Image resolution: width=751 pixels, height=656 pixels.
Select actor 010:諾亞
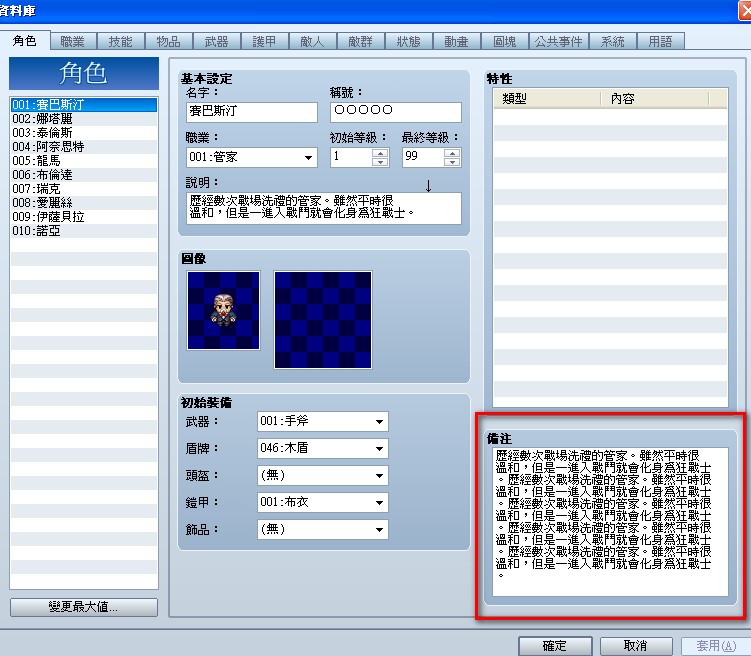click(84, 231)
